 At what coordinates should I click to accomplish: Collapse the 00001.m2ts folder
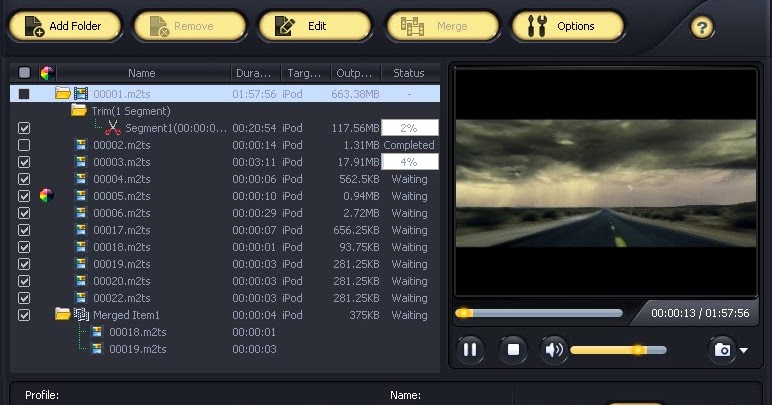click(x=63, y=93)
